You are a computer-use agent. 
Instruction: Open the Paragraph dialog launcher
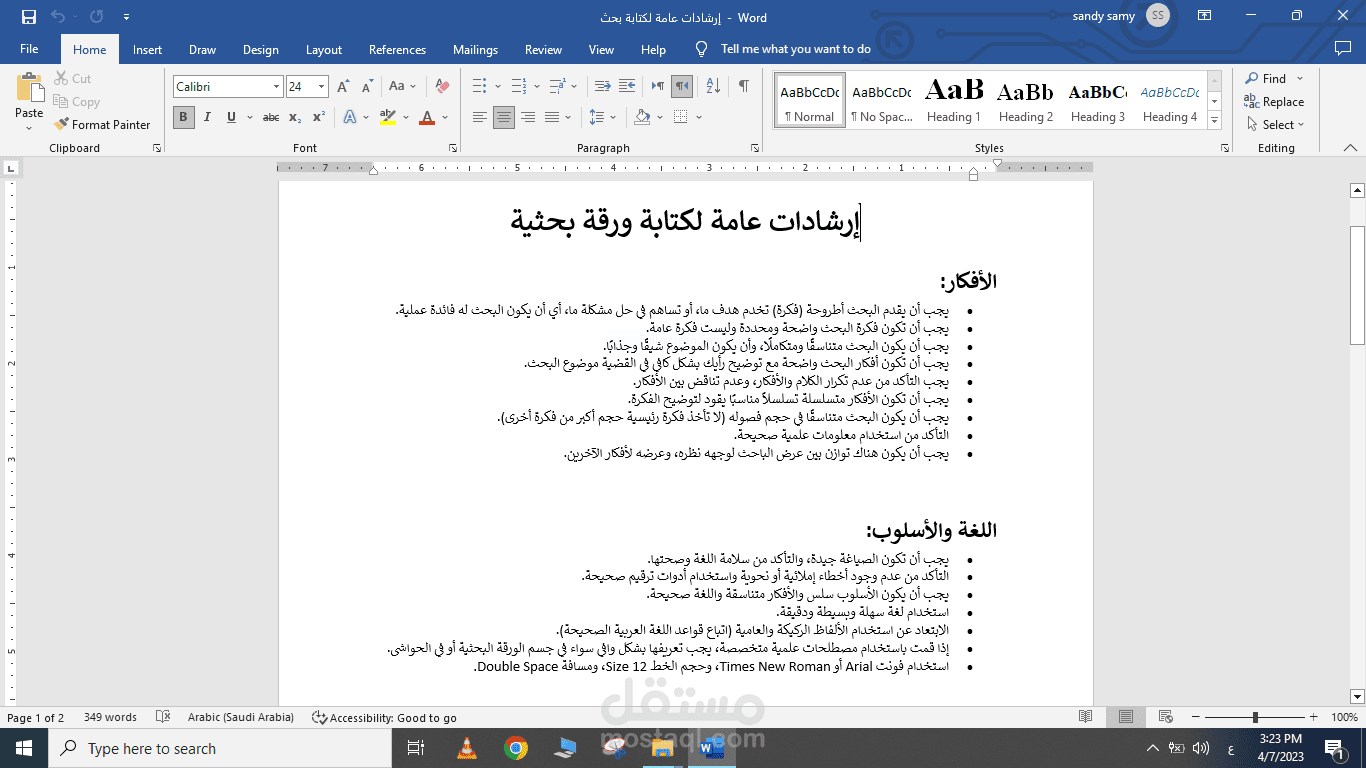[753, 148]
